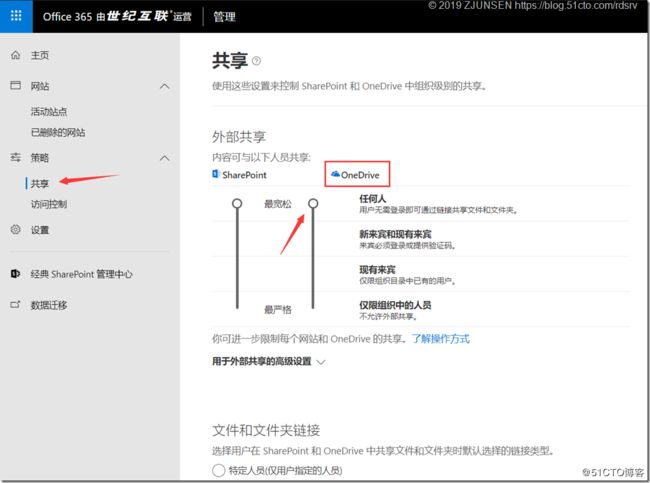The height and width of the screenshot is (483, 650).
Task: Click the 数据迁移 data migration icon
Action: 15,305
